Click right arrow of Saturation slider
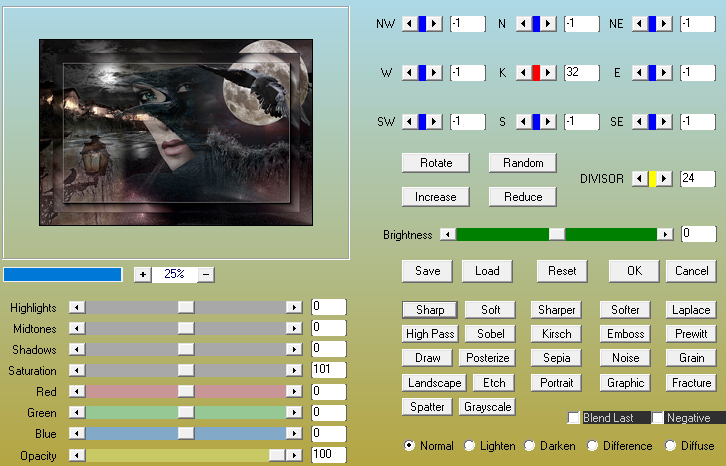 [294, 370]
